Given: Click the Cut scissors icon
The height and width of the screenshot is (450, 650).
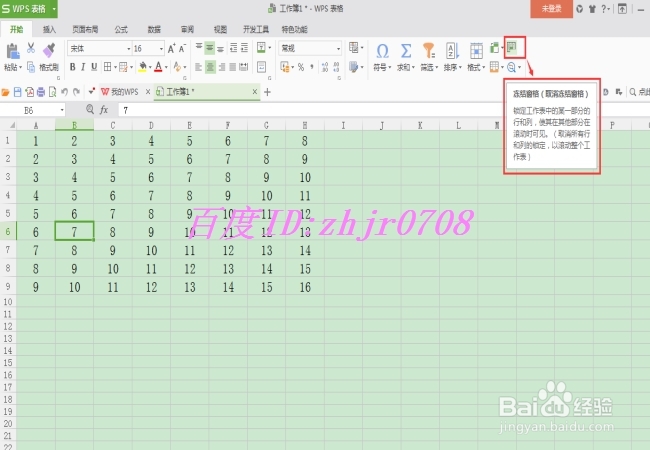Looking at the screenshot, I should pos(31,48).
